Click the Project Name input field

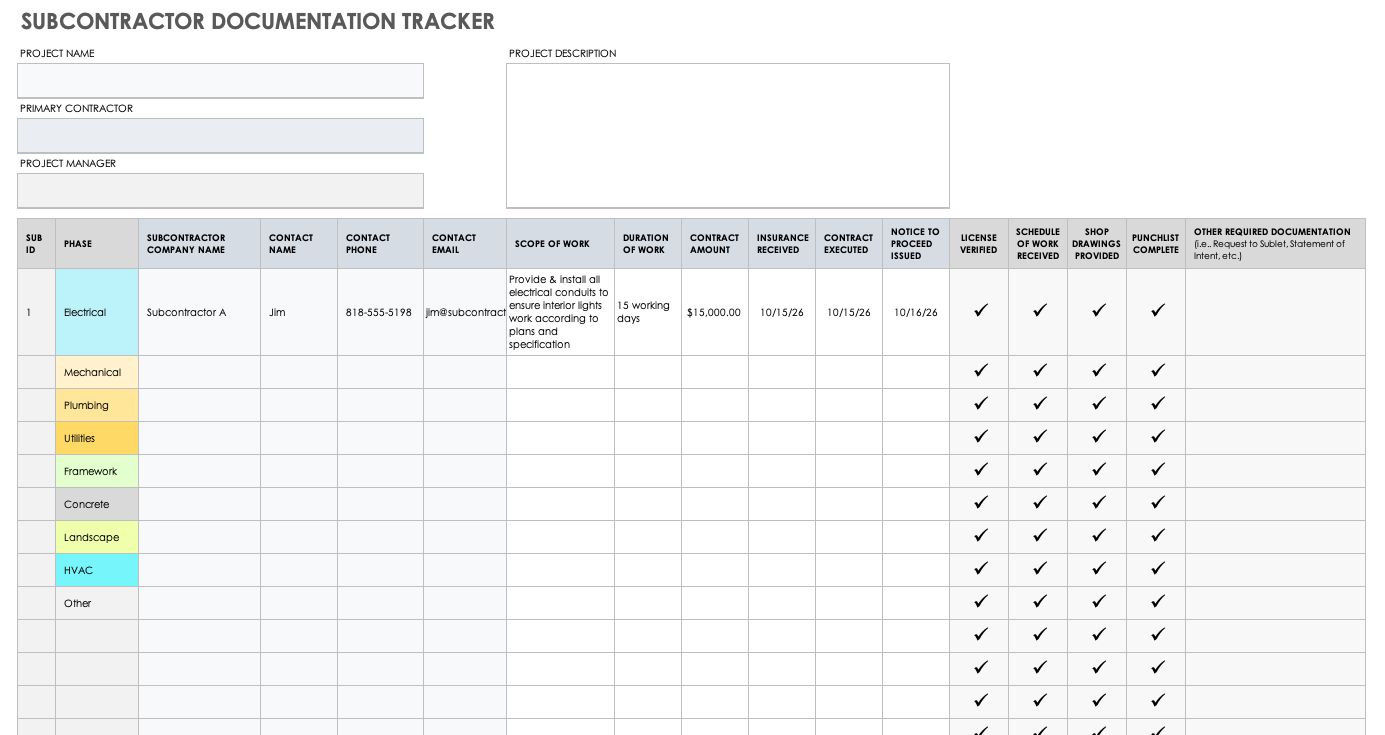220,81
